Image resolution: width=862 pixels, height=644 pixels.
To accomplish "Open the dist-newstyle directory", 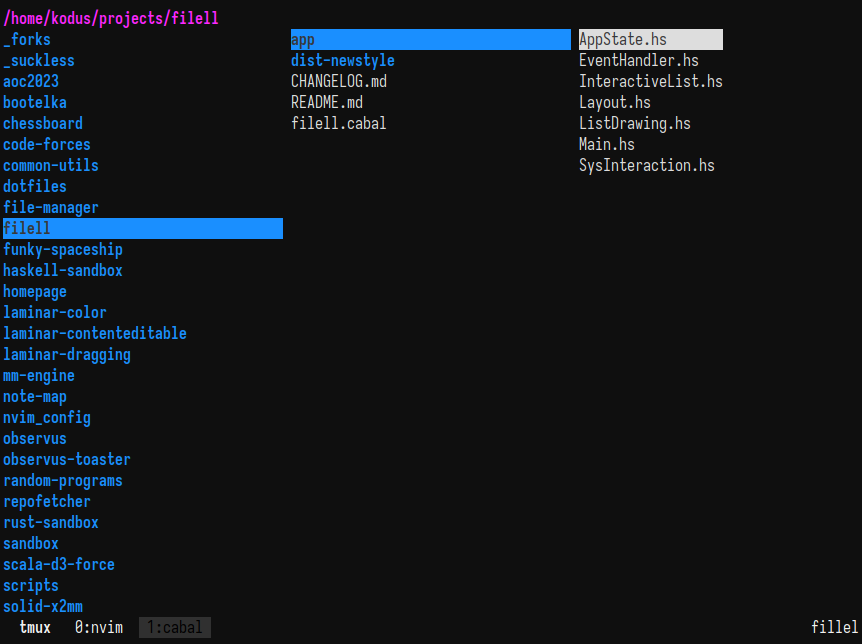I will click(342, 60).
